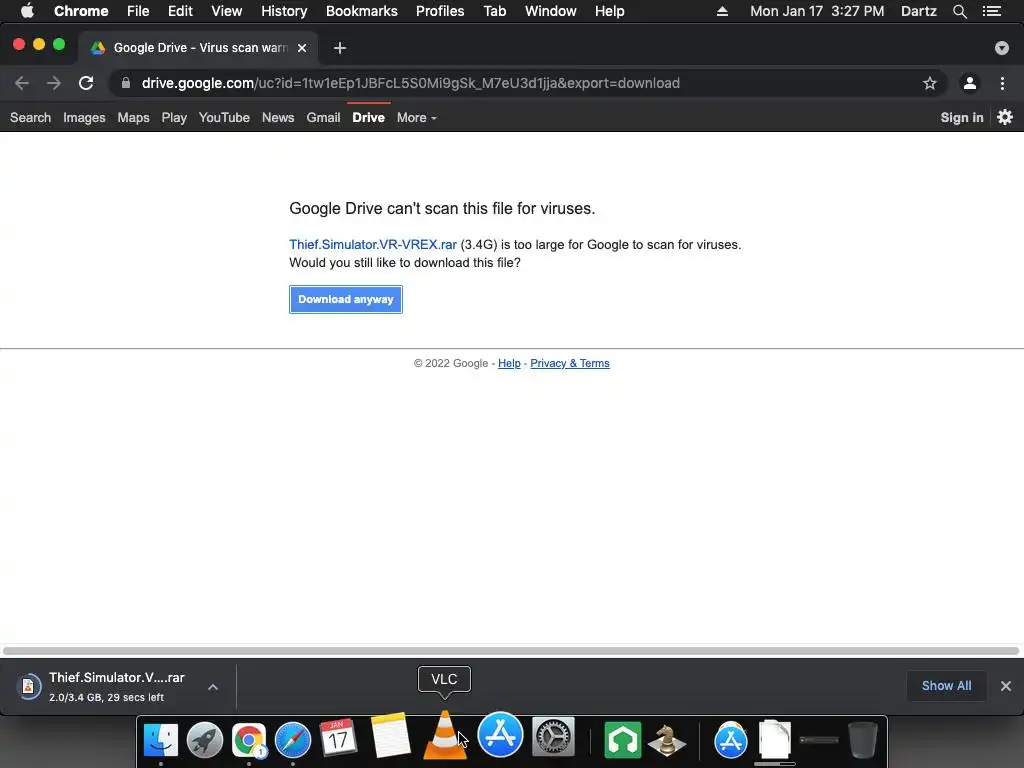Image resolution: width=1024 pixels, height=768 pixels.
Task: Open the History menu
Action: click(283, 11)
